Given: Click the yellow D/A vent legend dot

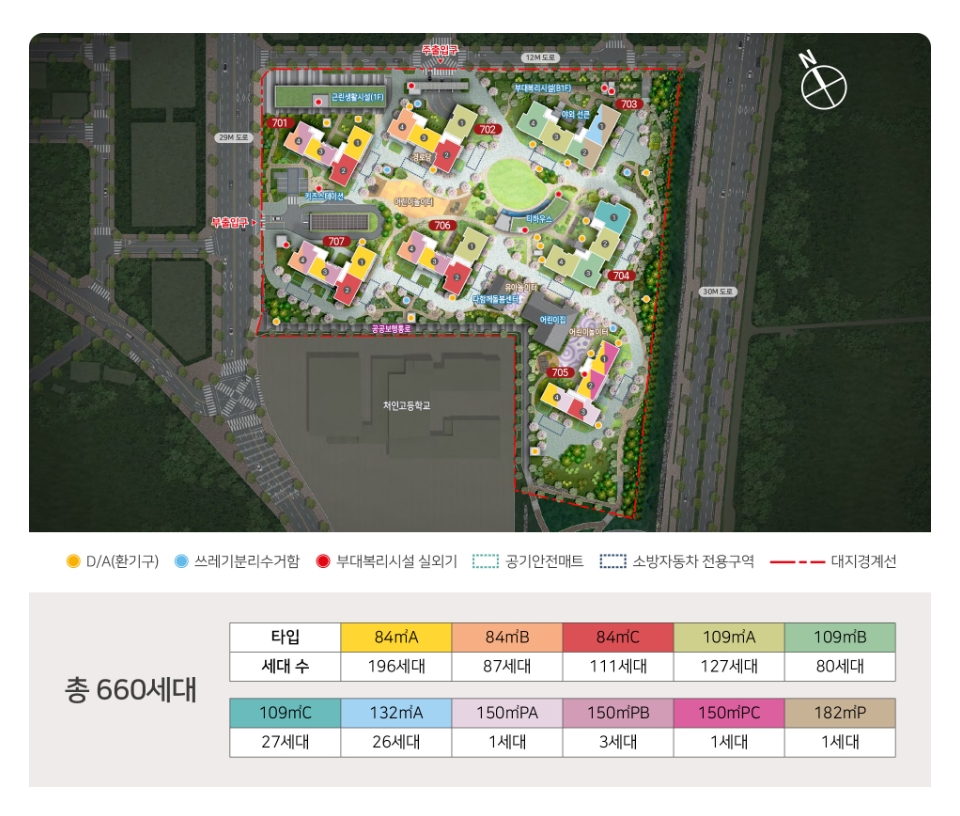Looking at the screenshot, I should 73,561.
